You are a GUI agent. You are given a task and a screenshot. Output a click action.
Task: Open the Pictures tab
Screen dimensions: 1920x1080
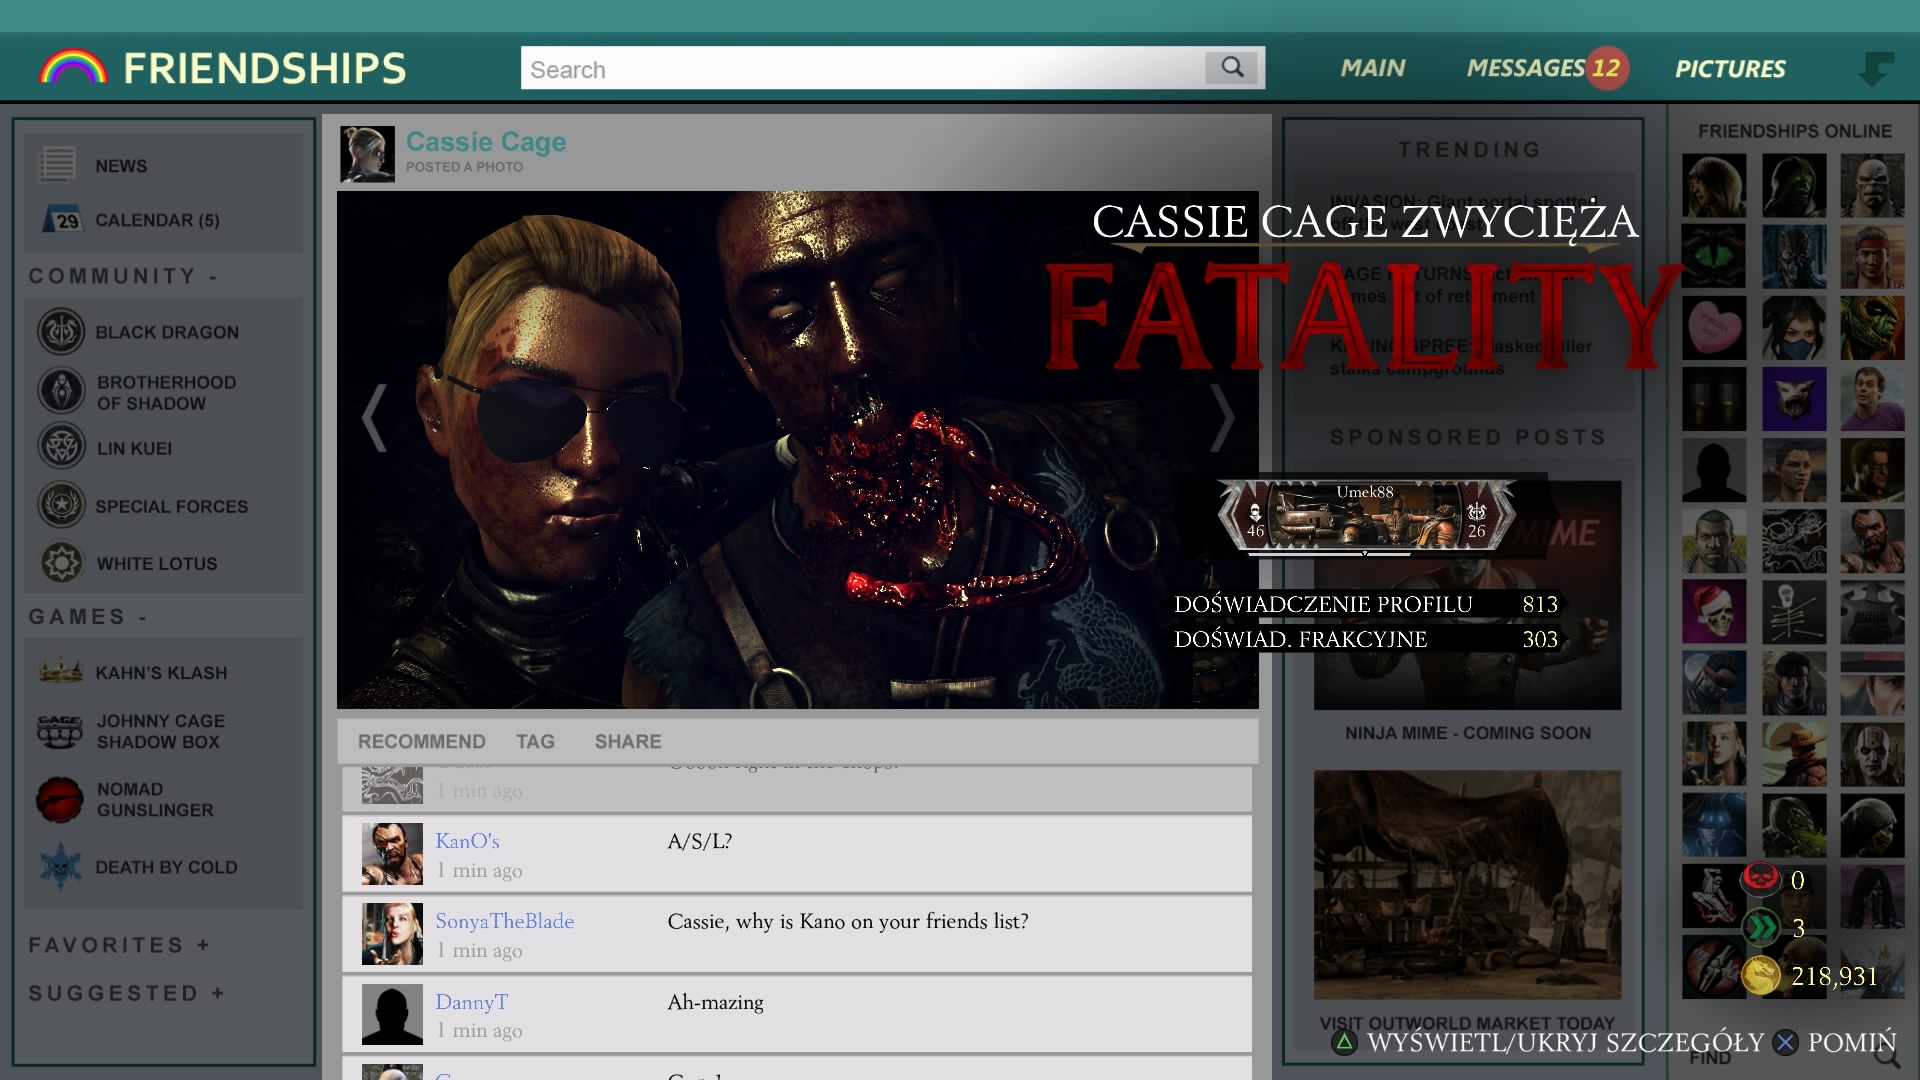1730,69
